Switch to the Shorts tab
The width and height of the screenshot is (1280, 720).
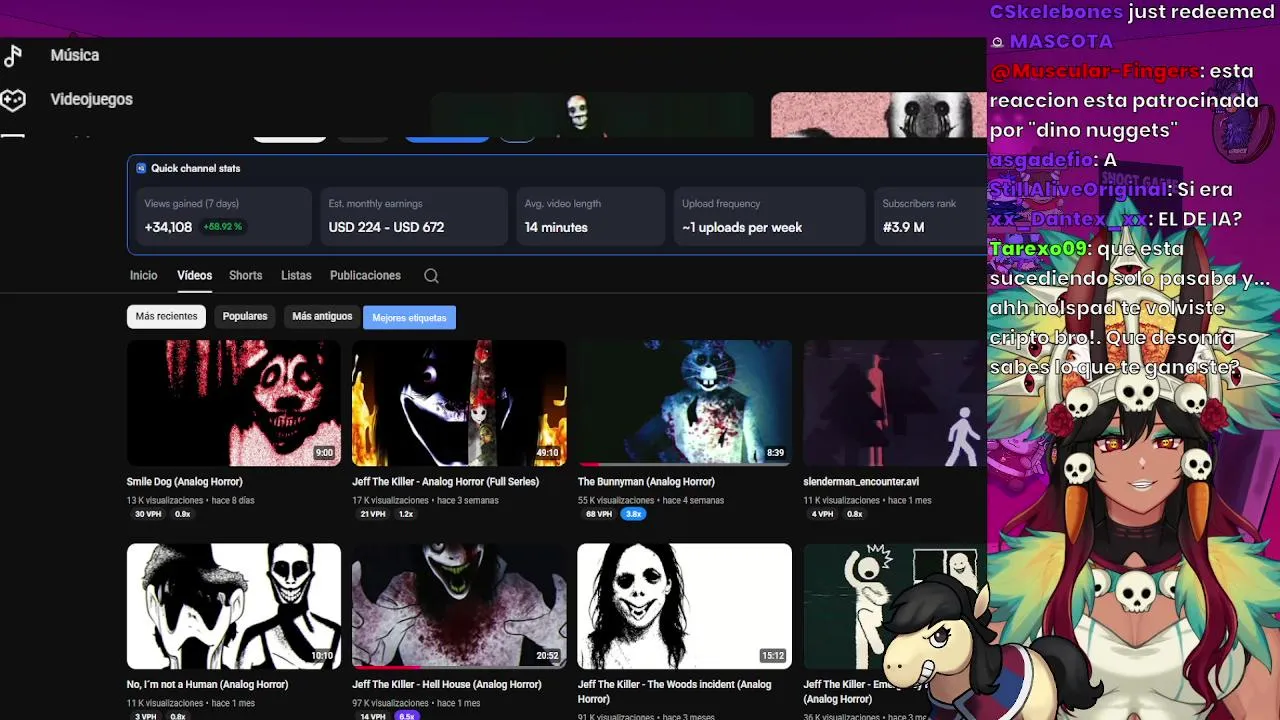245,275
